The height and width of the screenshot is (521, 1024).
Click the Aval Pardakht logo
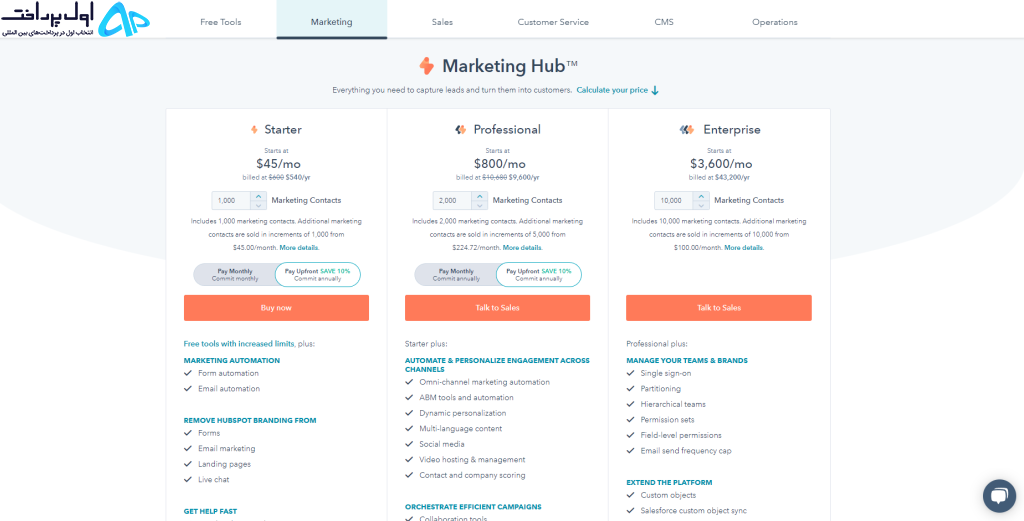tap(76, 20)
